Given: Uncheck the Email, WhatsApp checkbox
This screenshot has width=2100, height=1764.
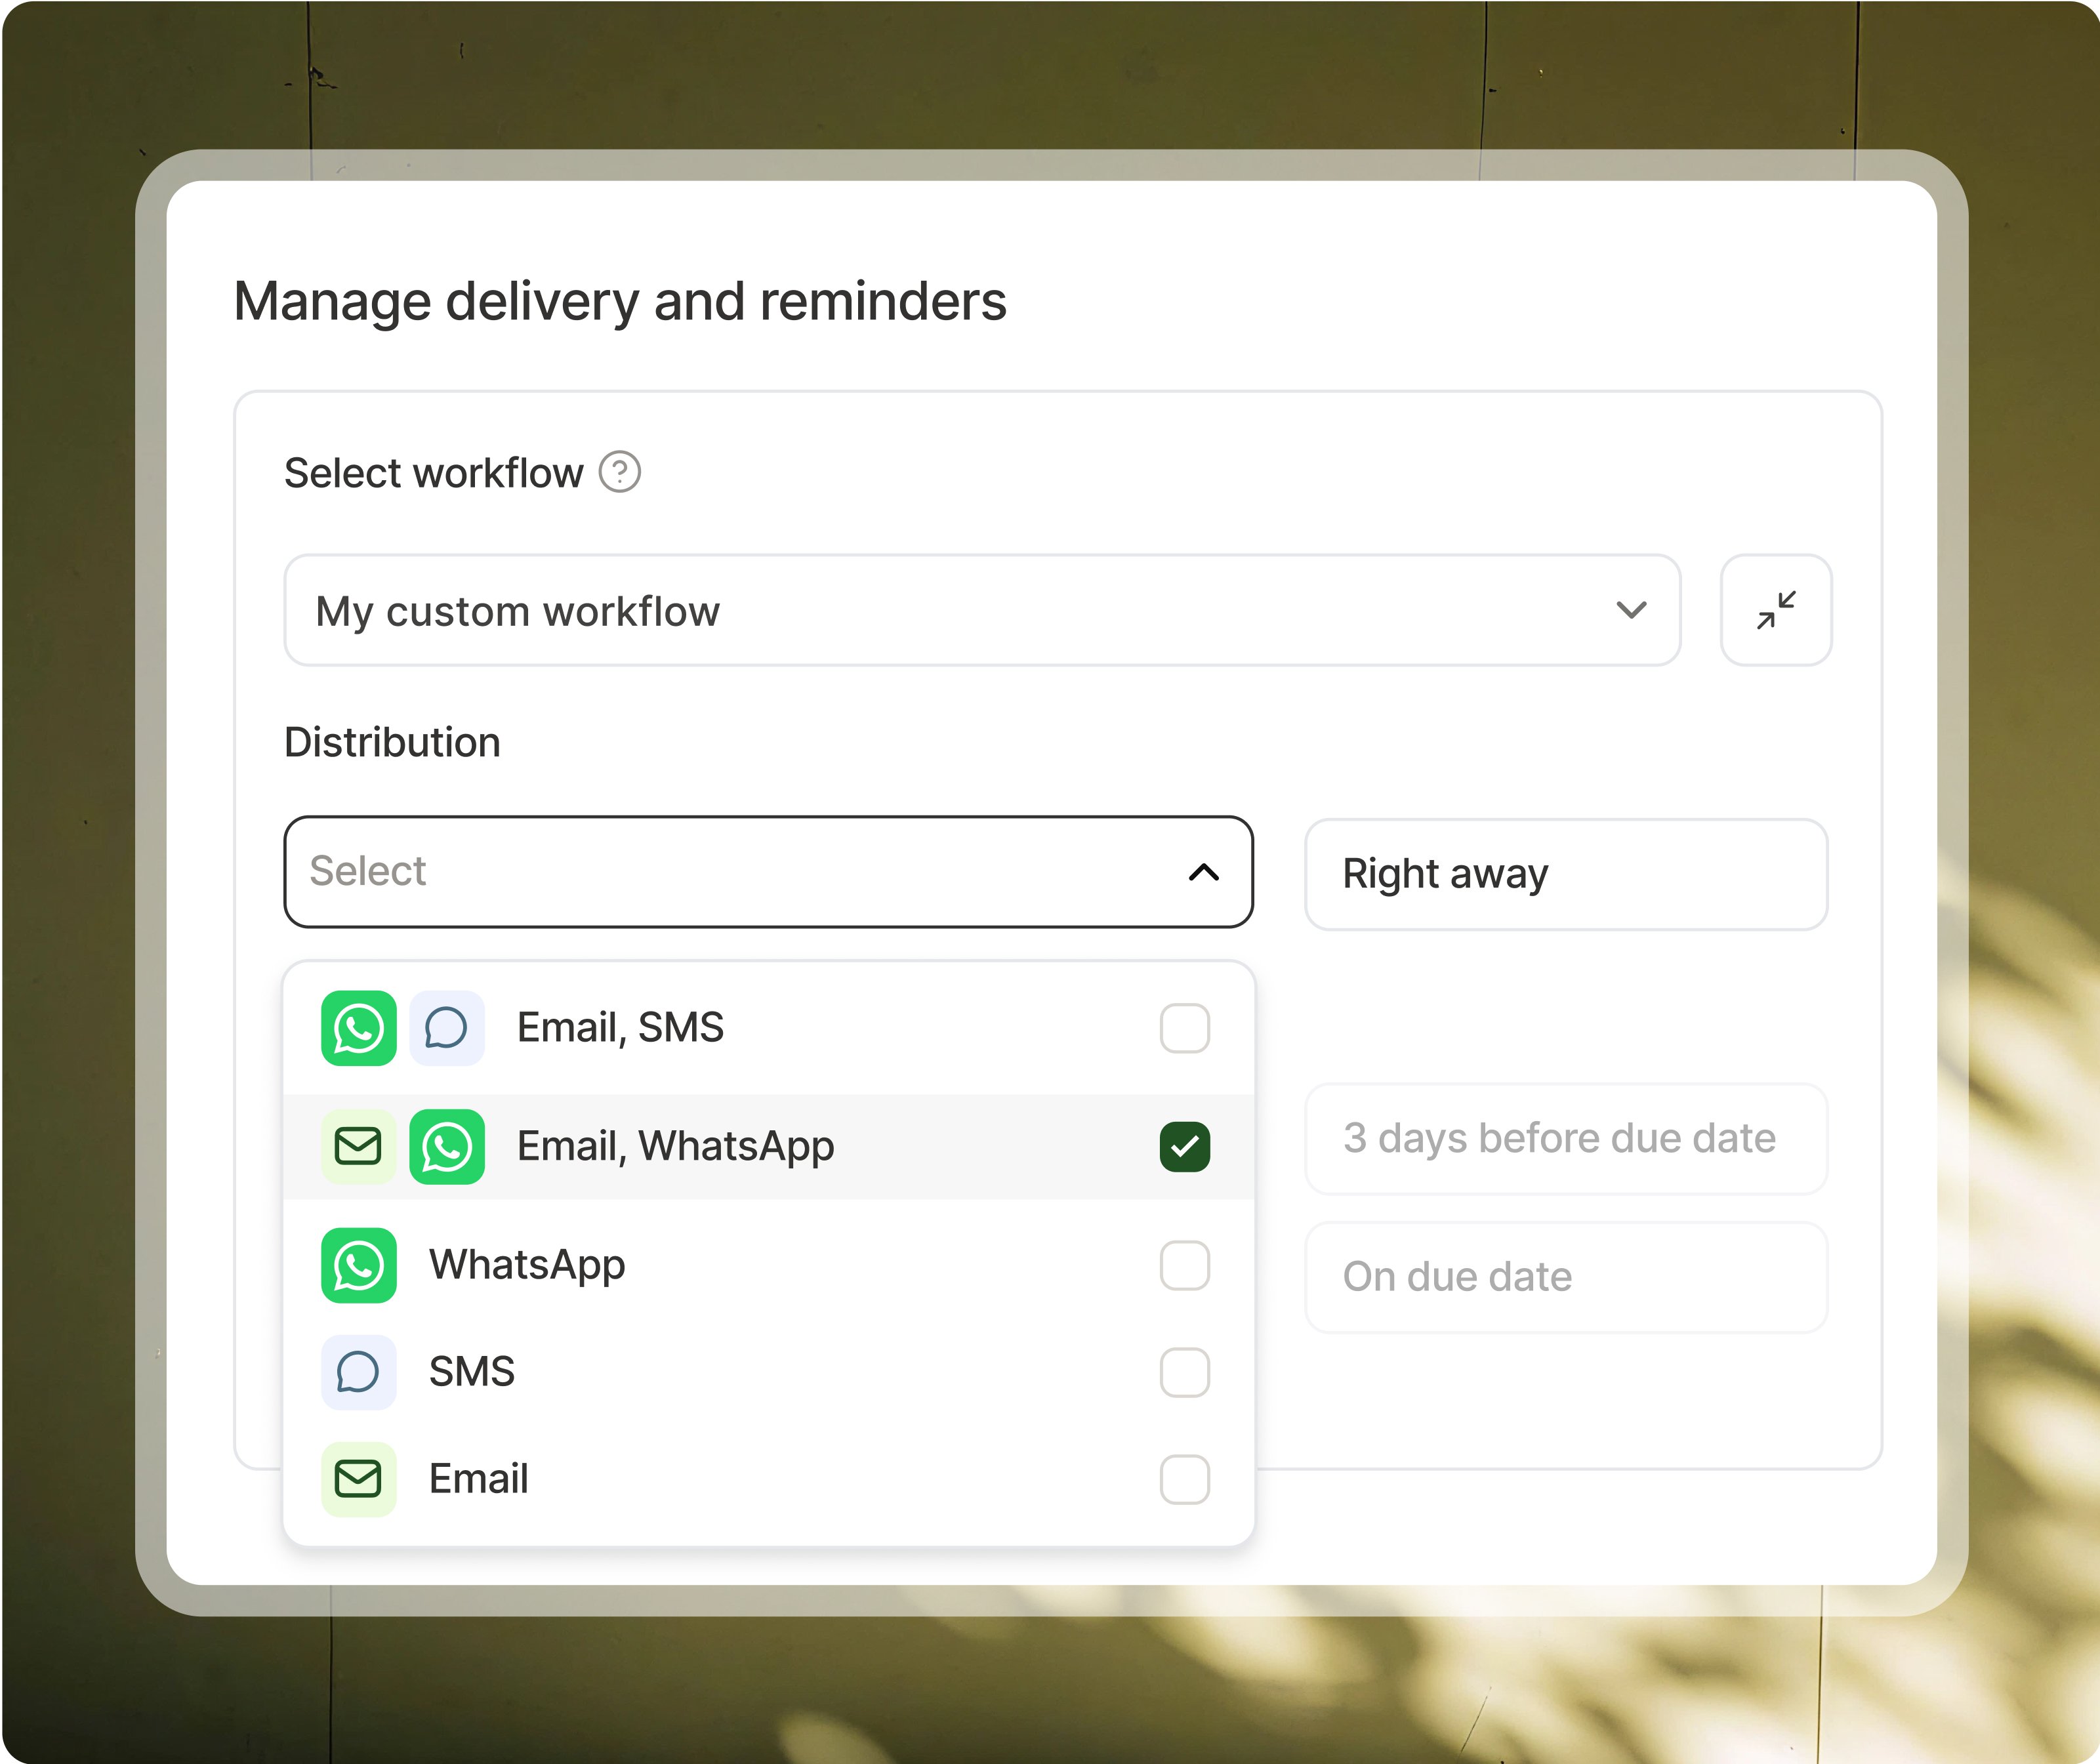Looking at the screenshot, I should point(1184,1146).
